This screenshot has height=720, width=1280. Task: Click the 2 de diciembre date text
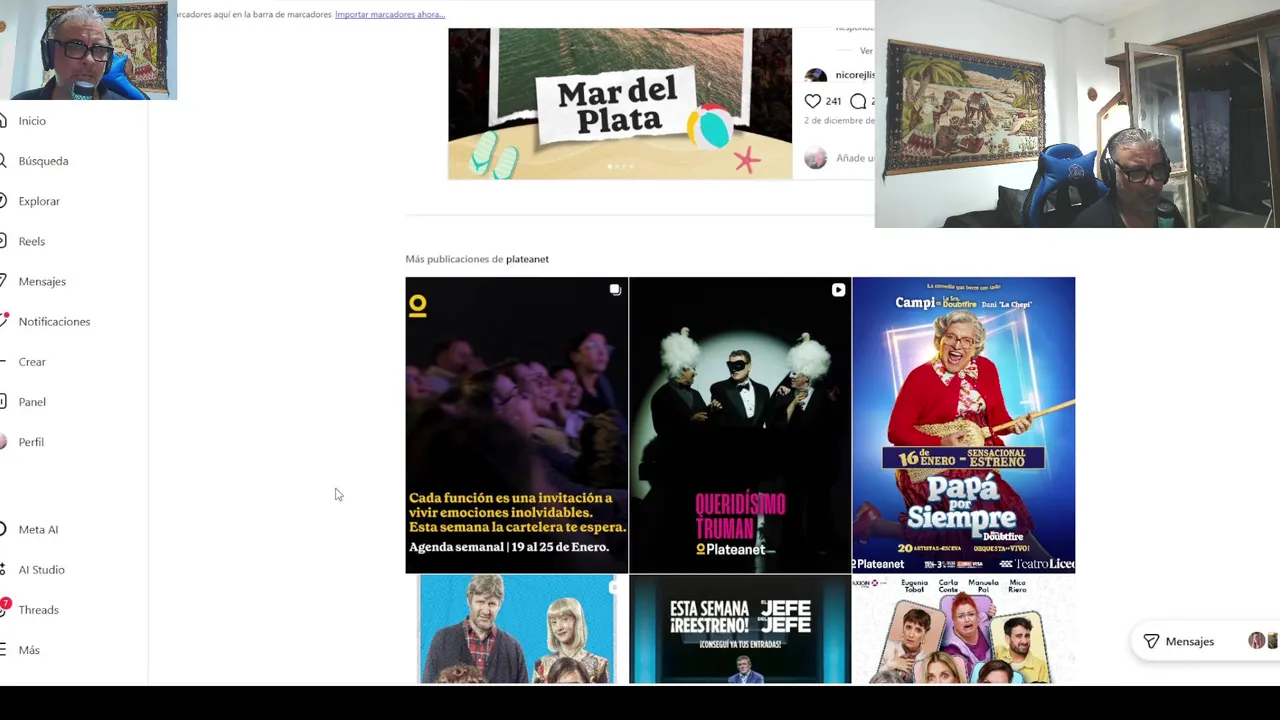tap(840, 120)
